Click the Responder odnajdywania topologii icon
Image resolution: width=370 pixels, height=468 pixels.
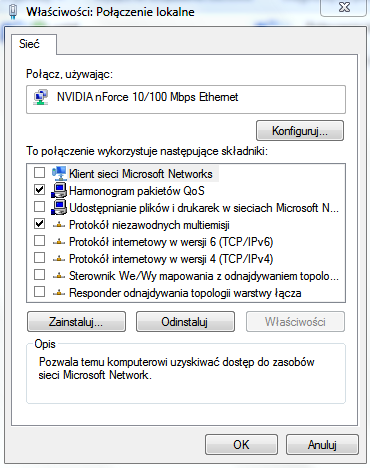coord(59,293)
